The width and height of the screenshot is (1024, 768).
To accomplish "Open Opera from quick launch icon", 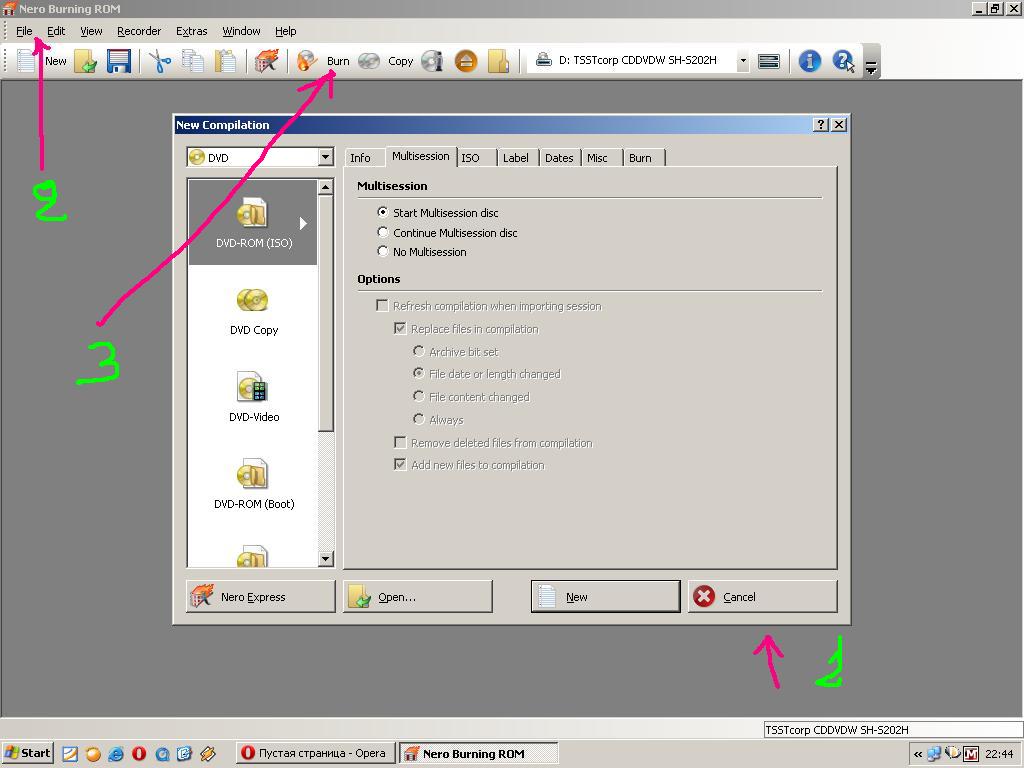I will [139, 754].
